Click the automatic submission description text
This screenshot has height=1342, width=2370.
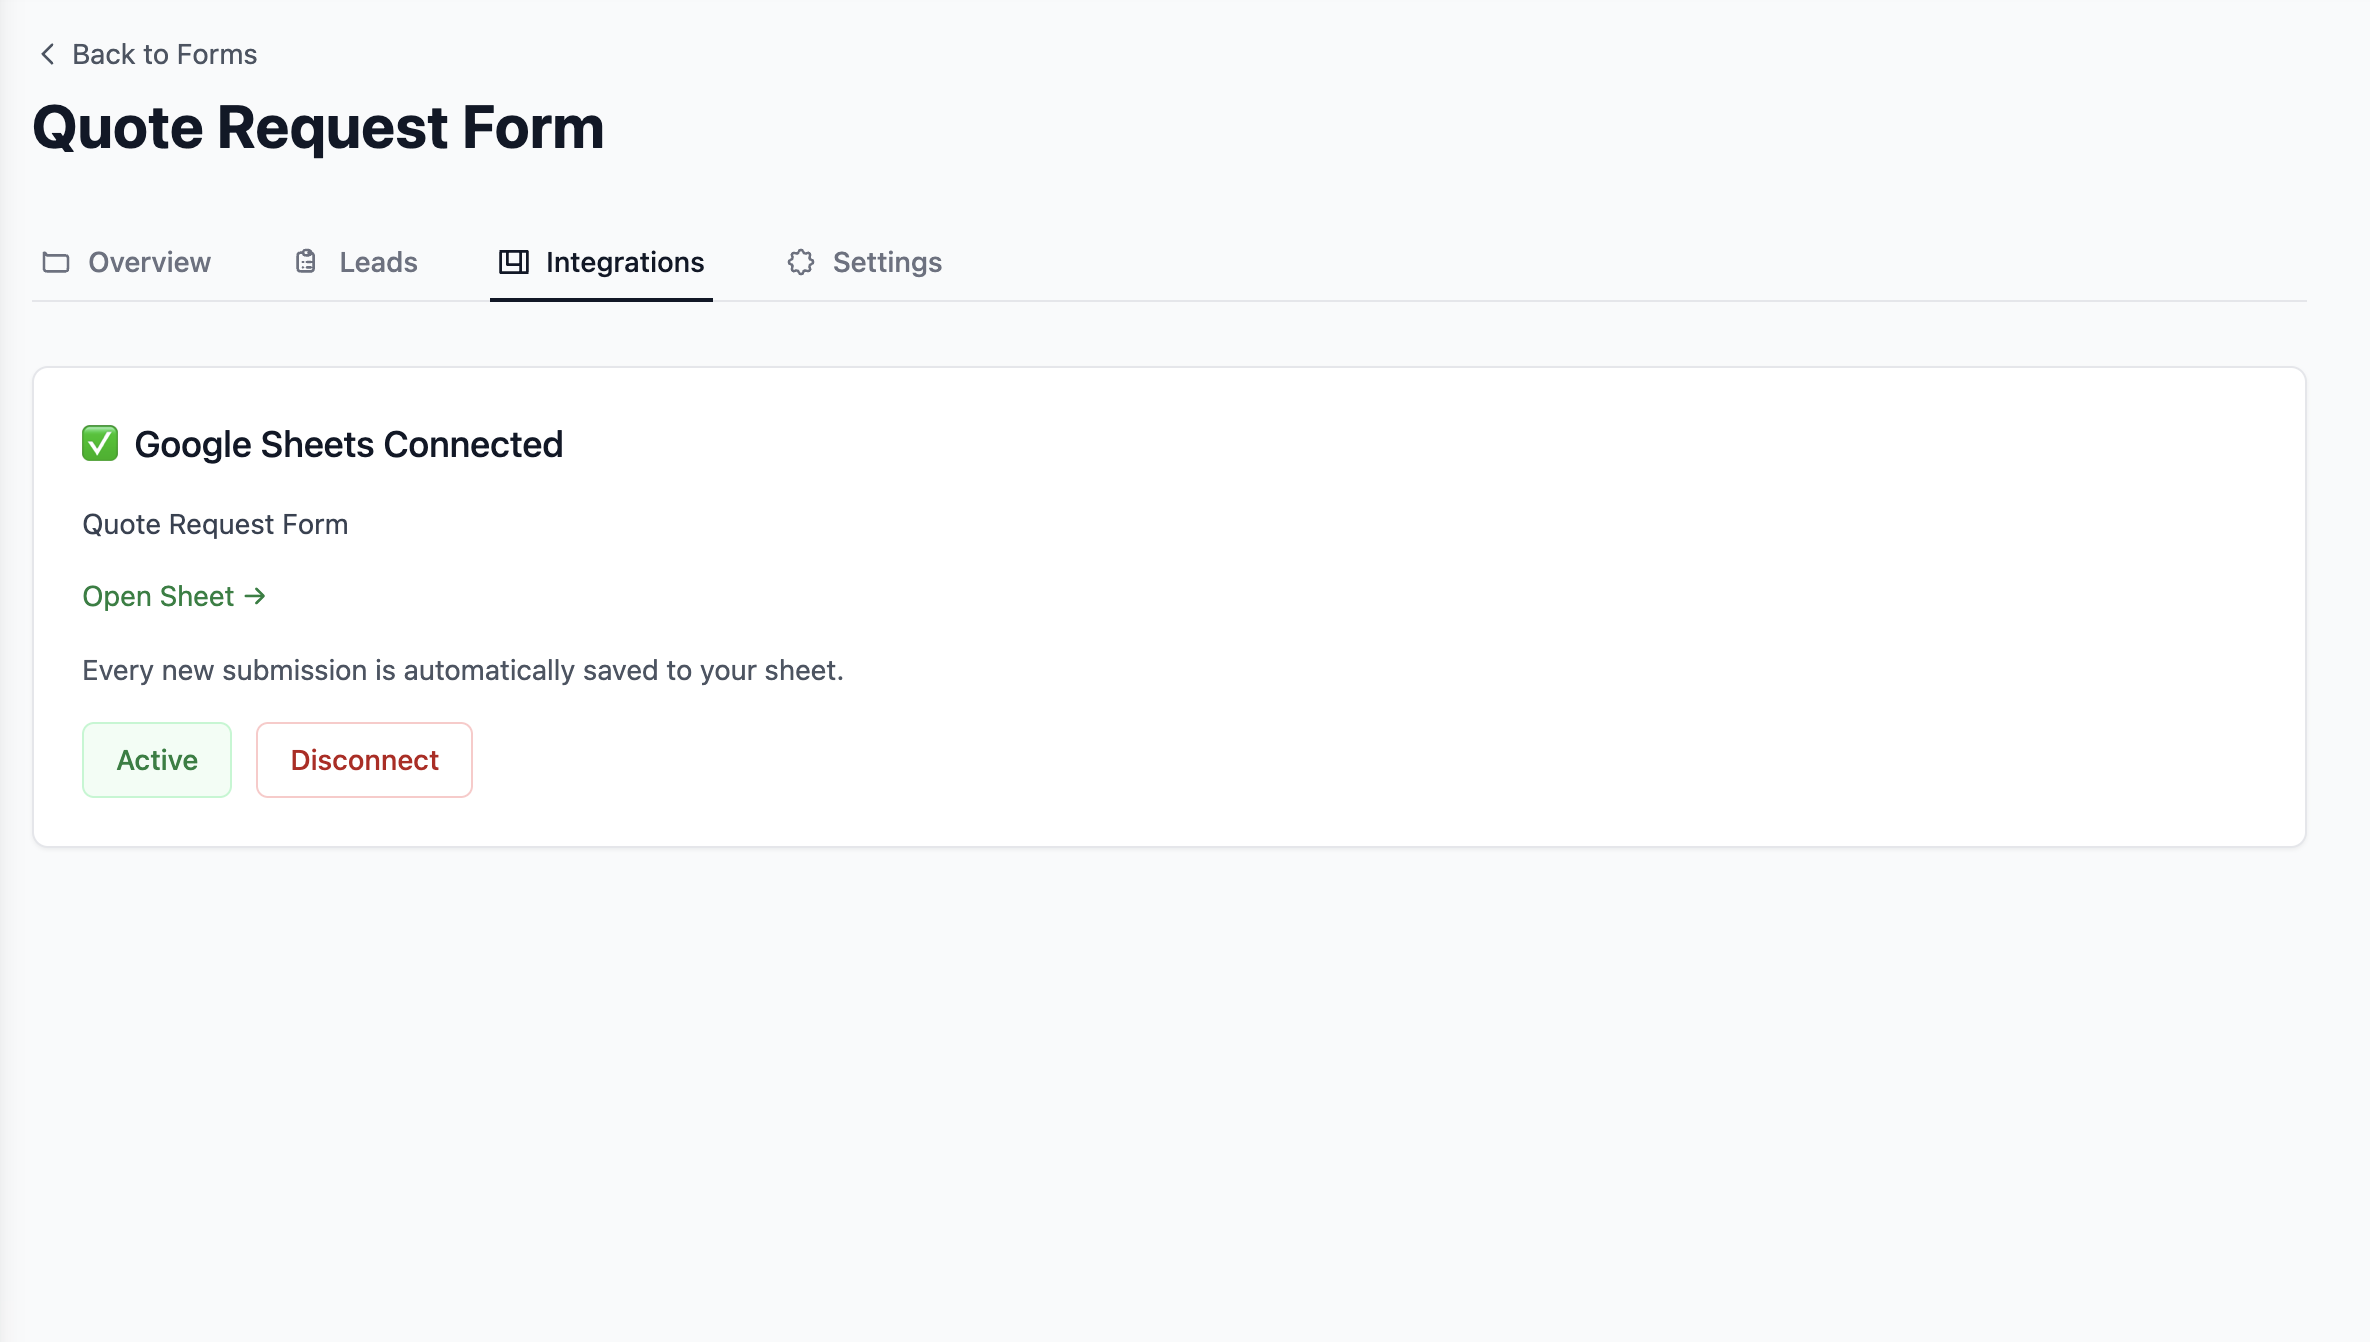pos(463,670)
